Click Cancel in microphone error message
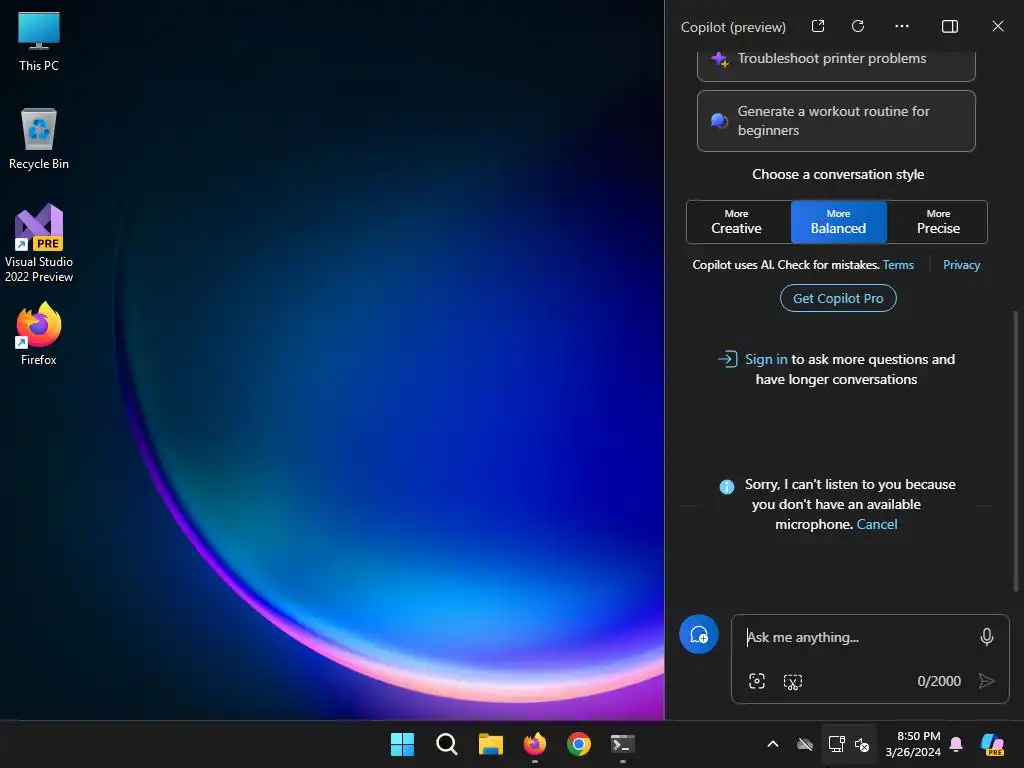Image resolution: width=1024 pixels, height=768 pixels. pyautogui.click(x=876, y=524)
